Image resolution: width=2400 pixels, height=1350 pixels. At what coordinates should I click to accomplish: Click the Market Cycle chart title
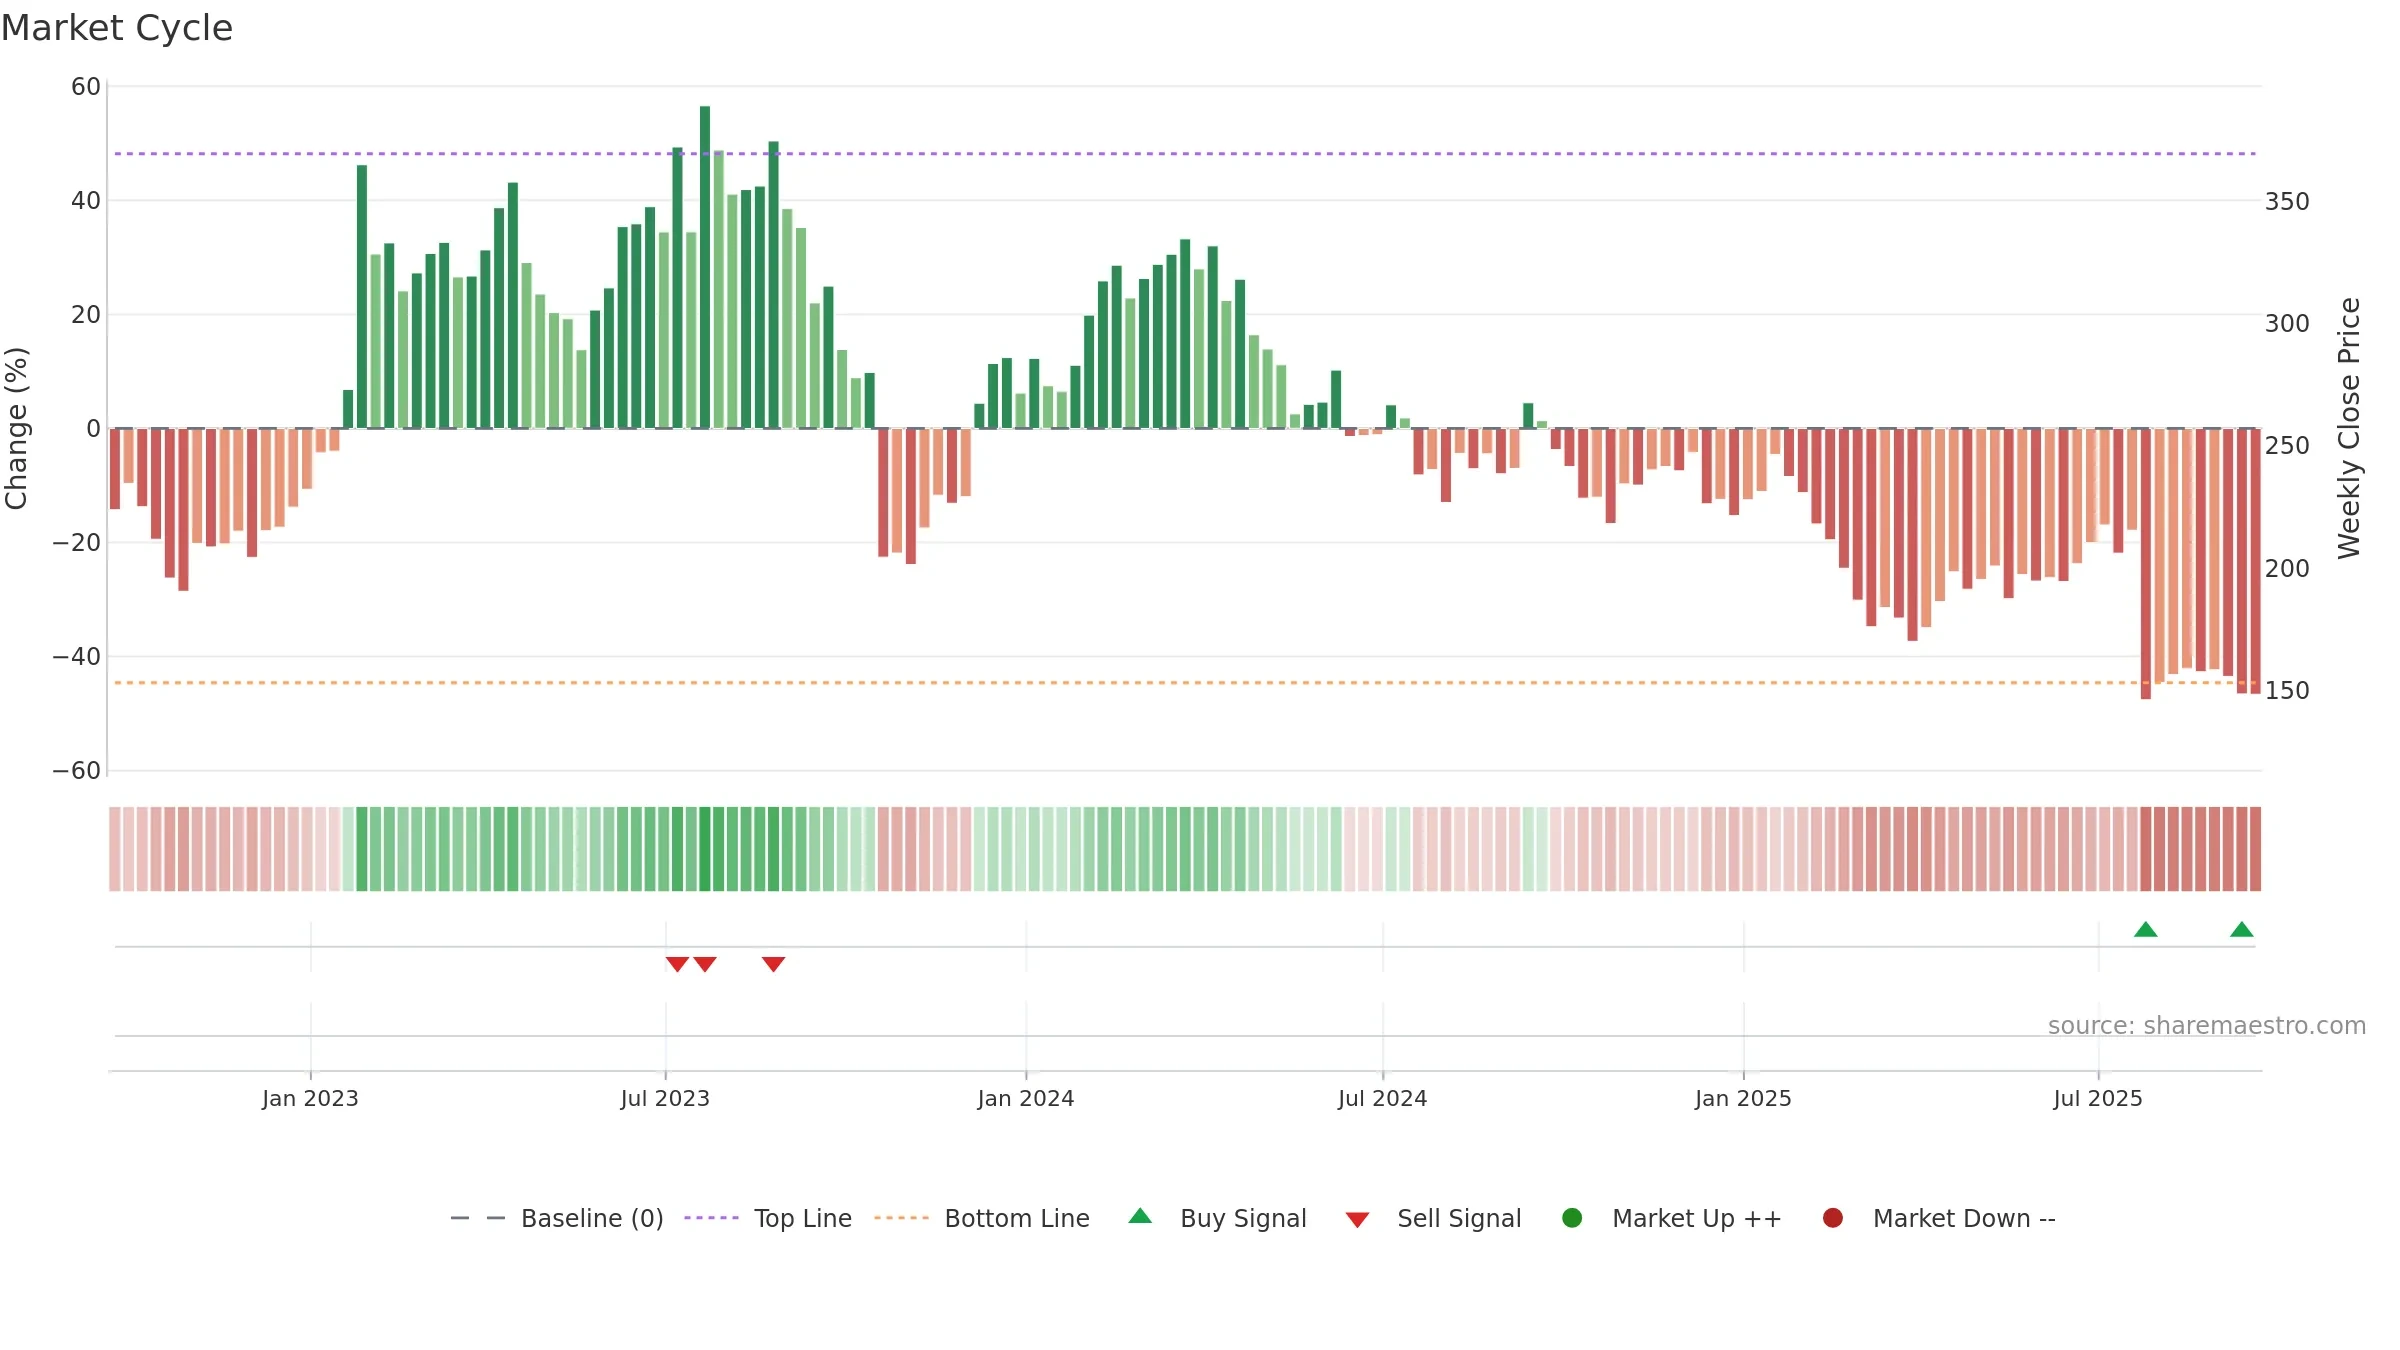pyautogui.click(x=117, y=28)
